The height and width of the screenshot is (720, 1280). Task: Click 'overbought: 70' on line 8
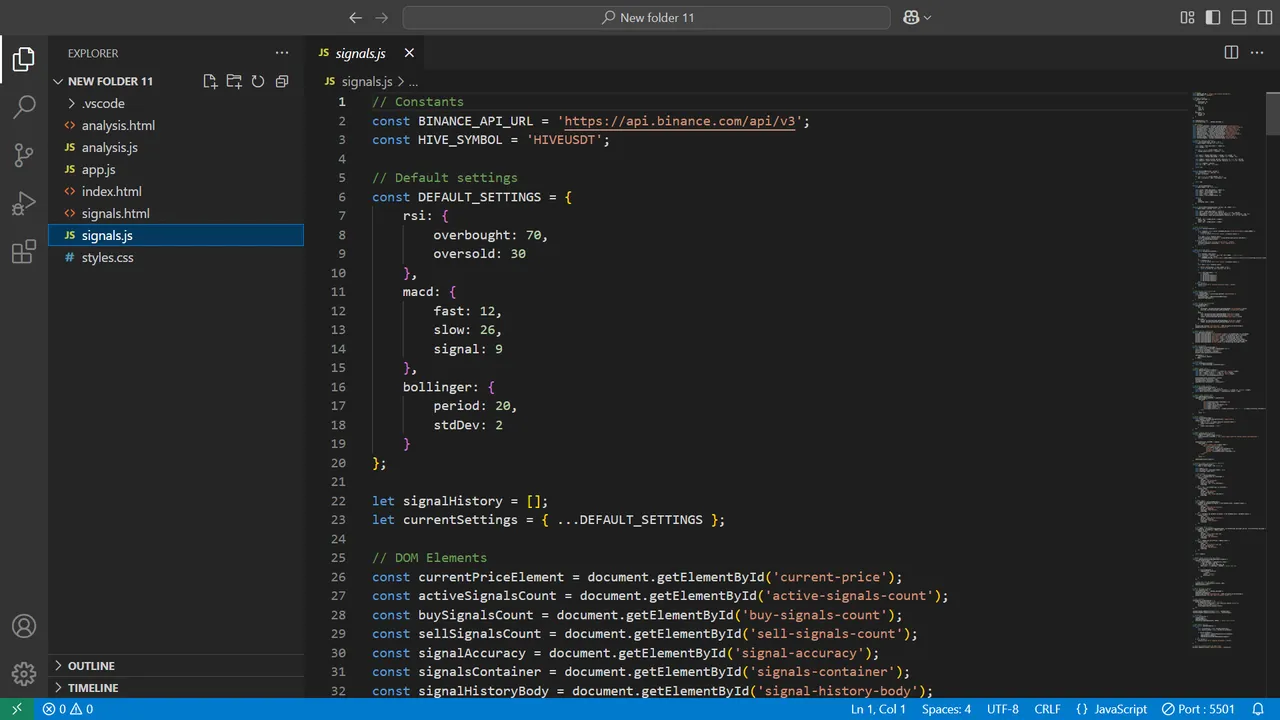coord(487,235)
